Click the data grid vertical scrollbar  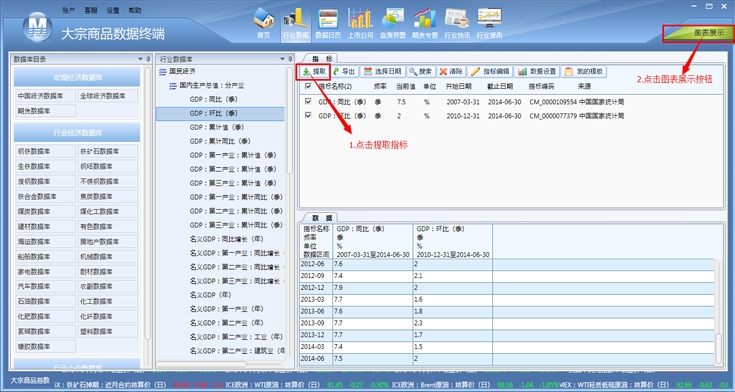coord(719,348)
